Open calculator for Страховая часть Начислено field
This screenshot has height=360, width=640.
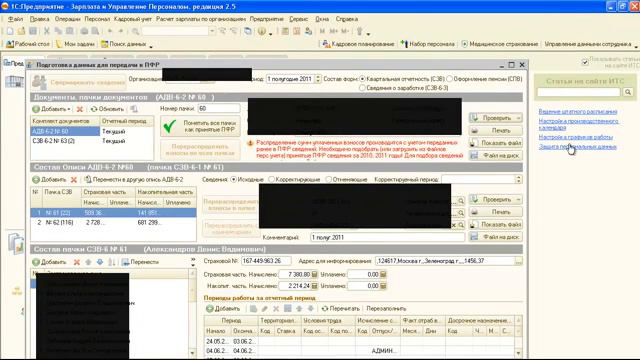point(314,275)
